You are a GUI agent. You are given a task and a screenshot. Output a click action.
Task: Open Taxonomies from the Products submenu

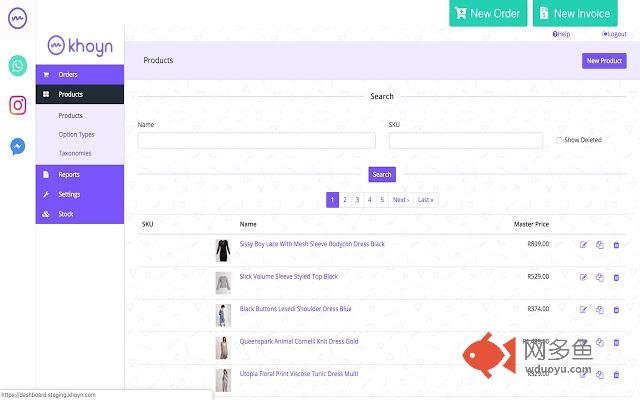[75, 153]
